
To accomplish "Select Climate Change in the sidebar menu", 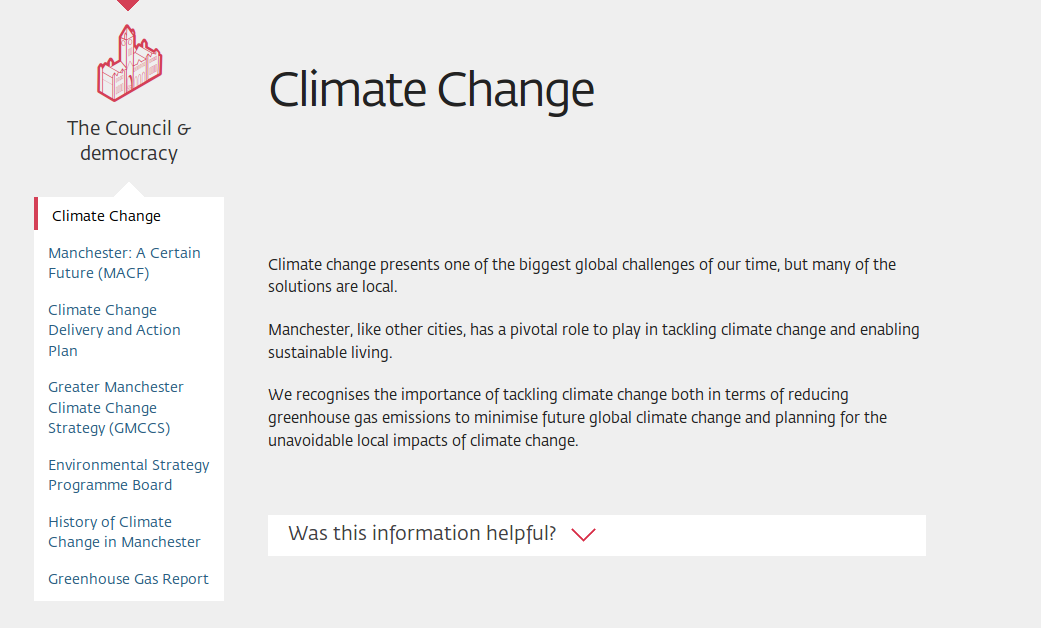I will pyautogui.click(x=106, y=216).
